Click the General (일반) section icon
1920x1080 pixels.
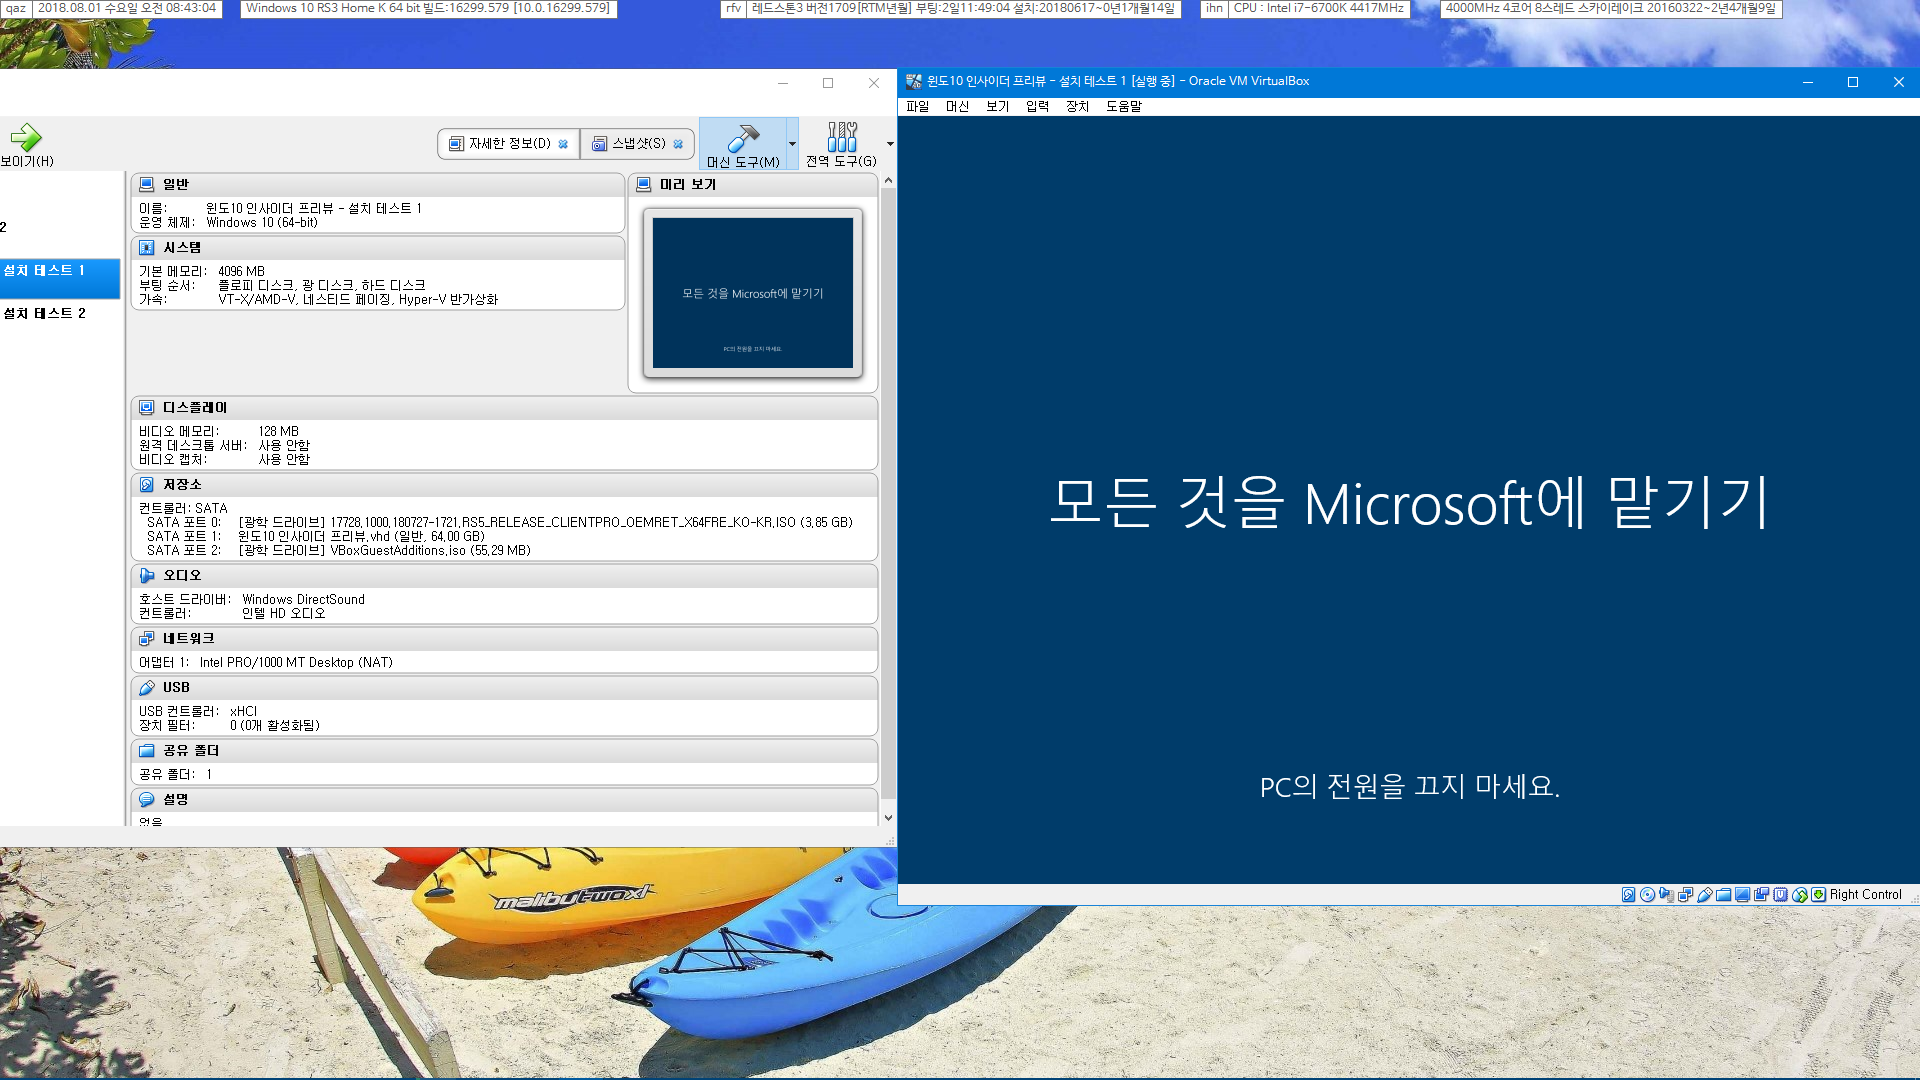pos(147,184)
